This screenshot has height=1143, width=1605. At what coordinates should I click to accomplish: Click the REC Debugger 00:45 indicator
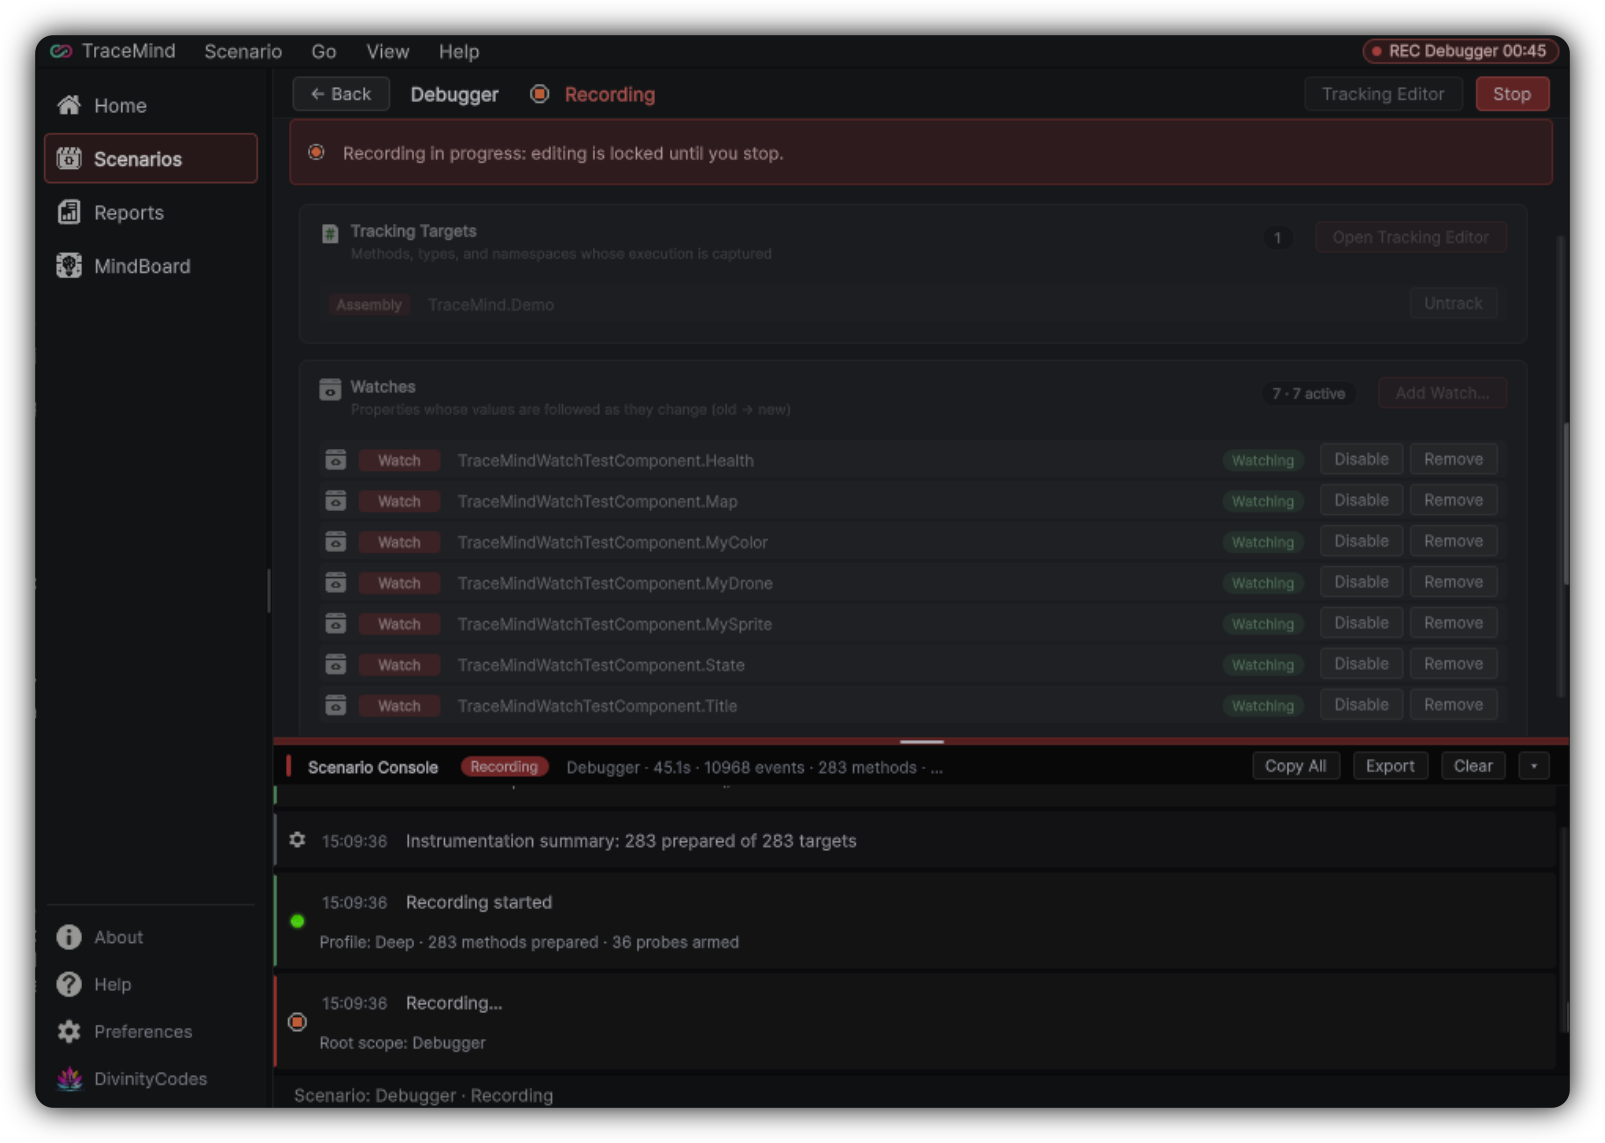pos(1460,51)
